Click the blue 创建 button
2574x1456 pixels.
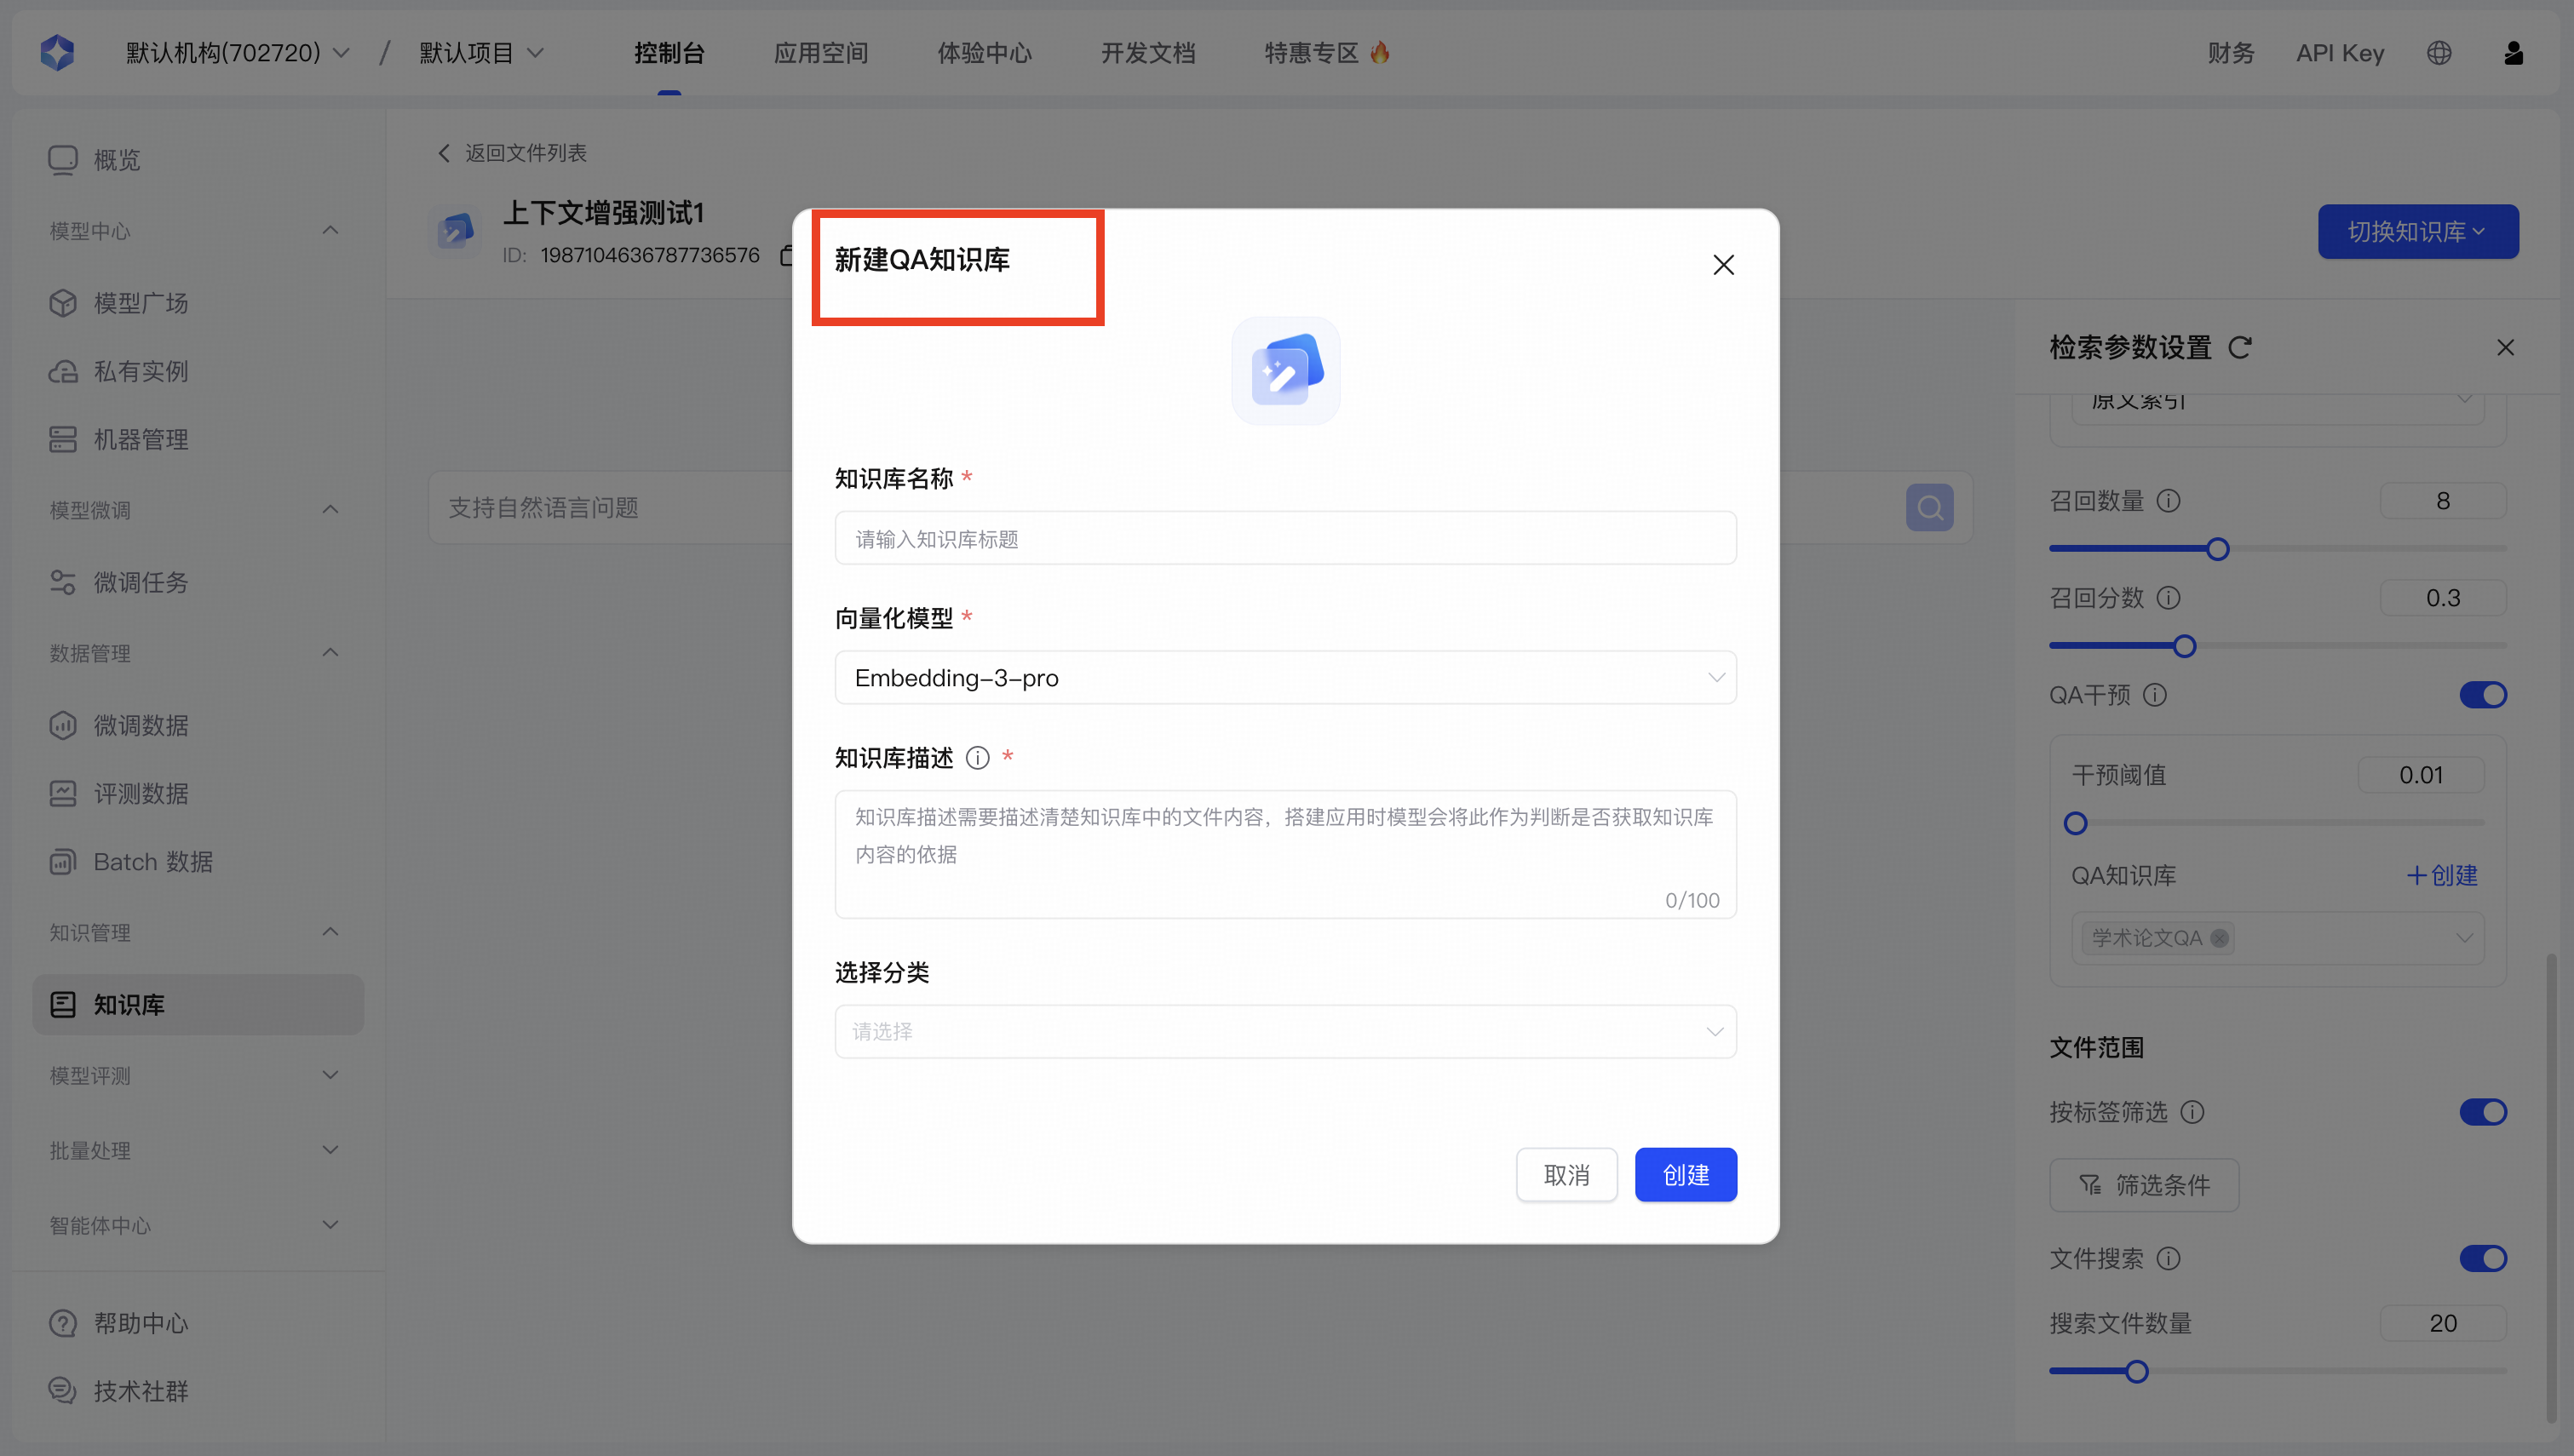click(1685, 1175)
